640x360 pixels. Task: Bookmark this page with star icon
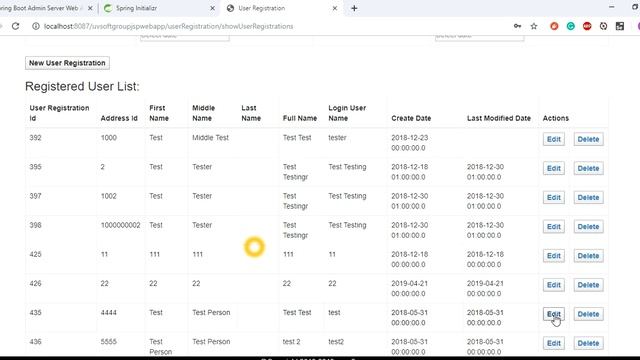click(x=534, y=26)
